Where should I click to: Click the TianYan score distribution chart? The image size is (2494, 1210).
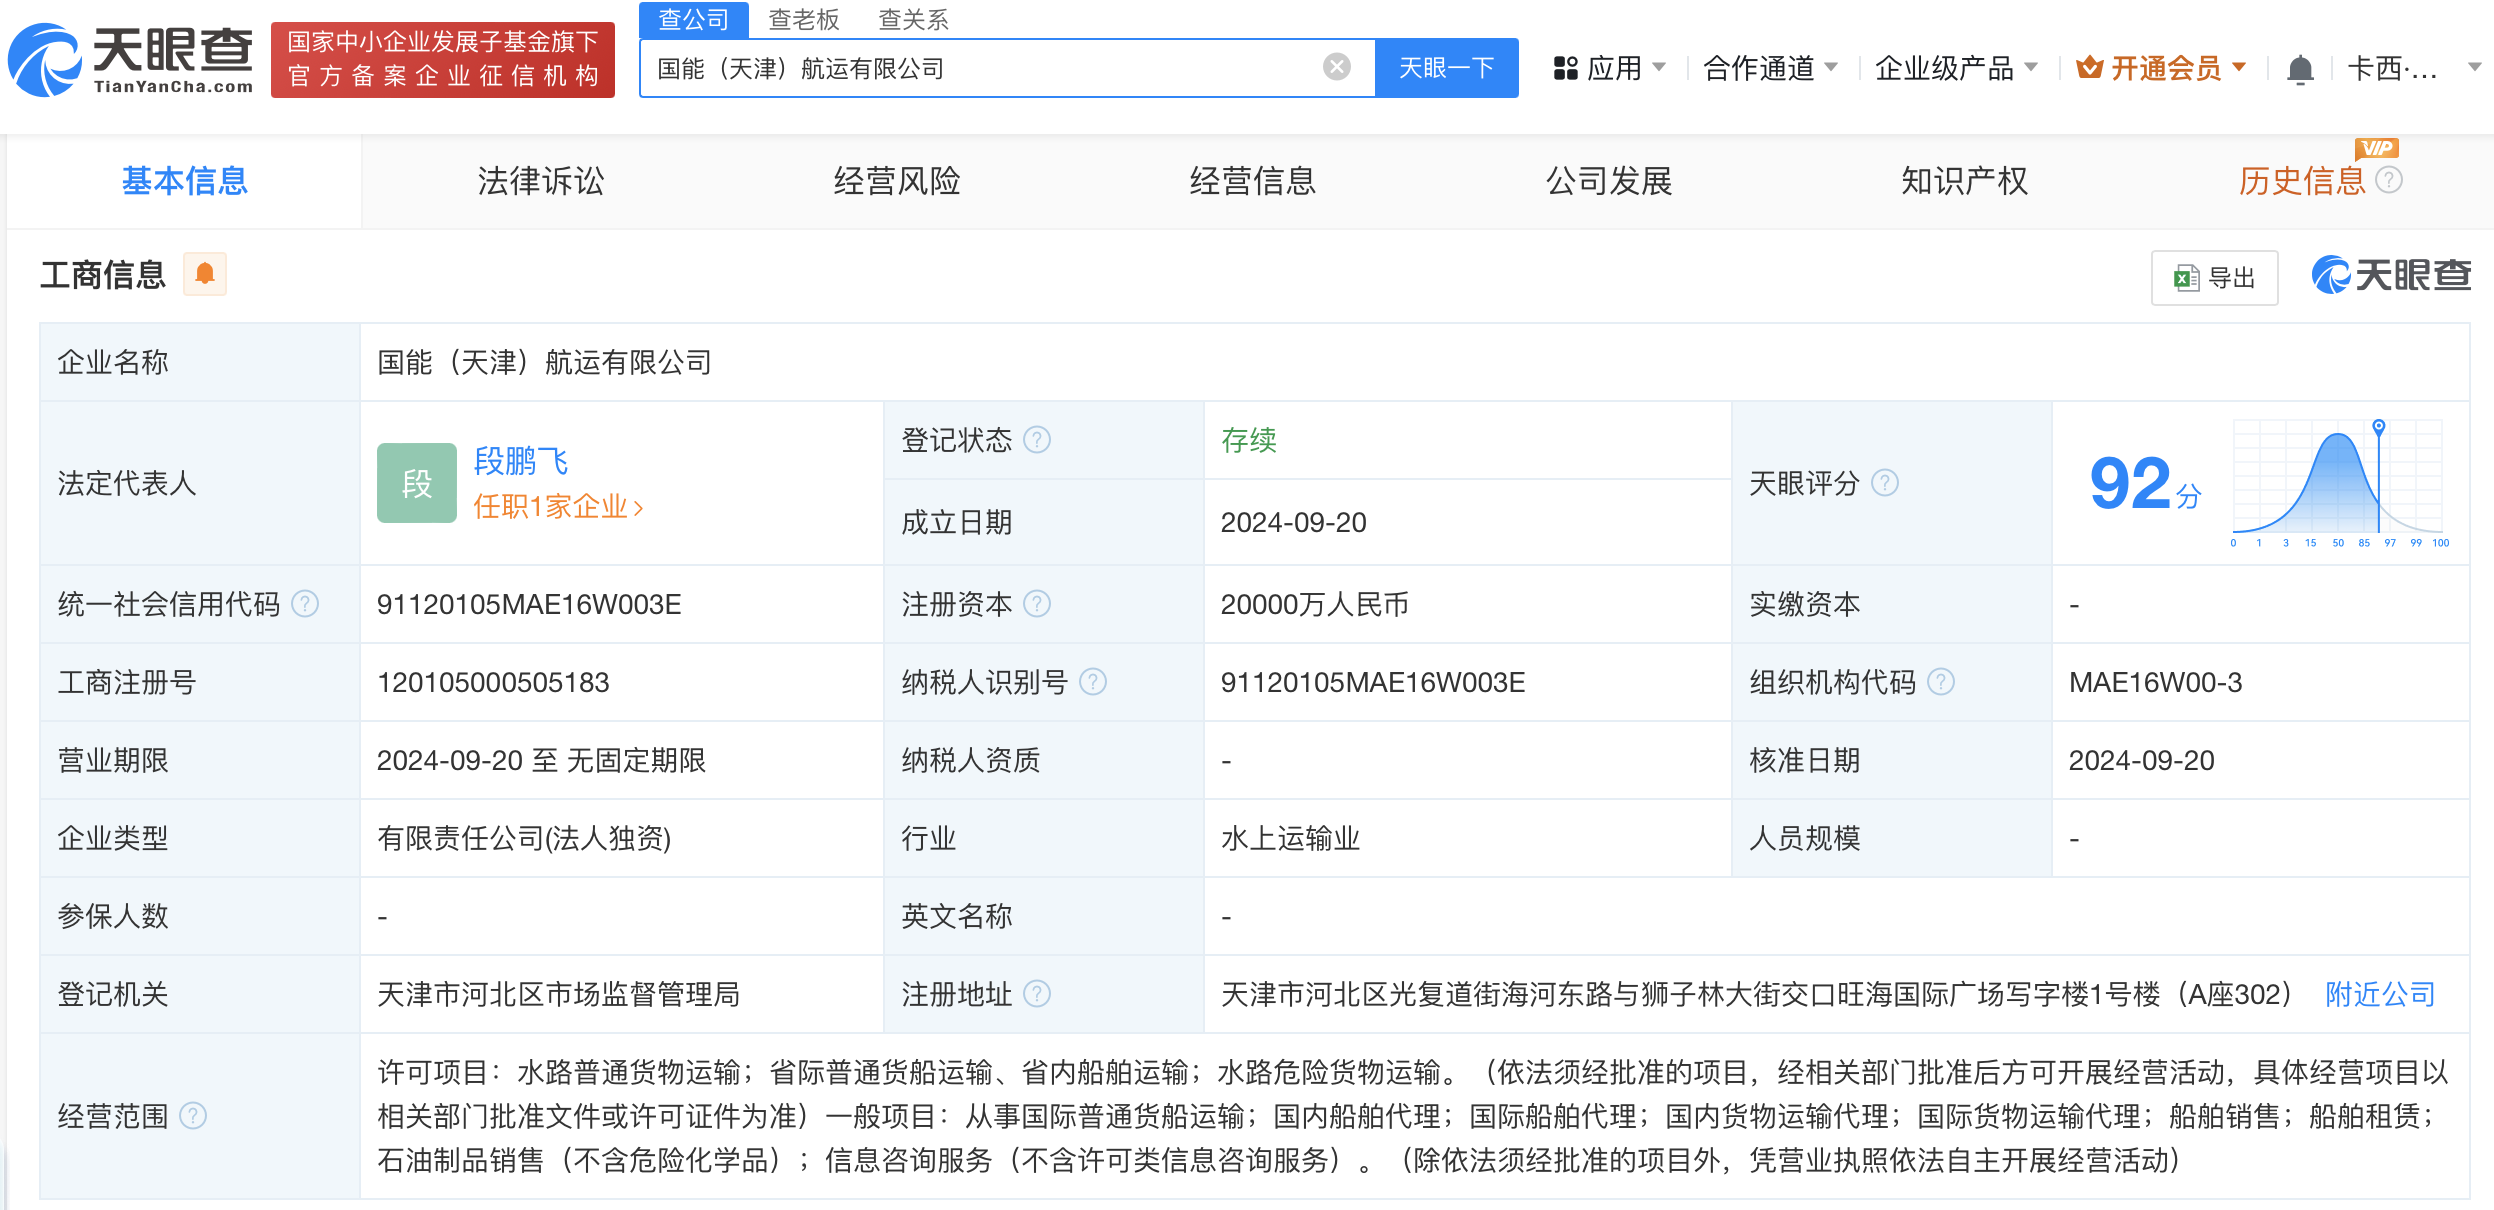pos(2340,483)
